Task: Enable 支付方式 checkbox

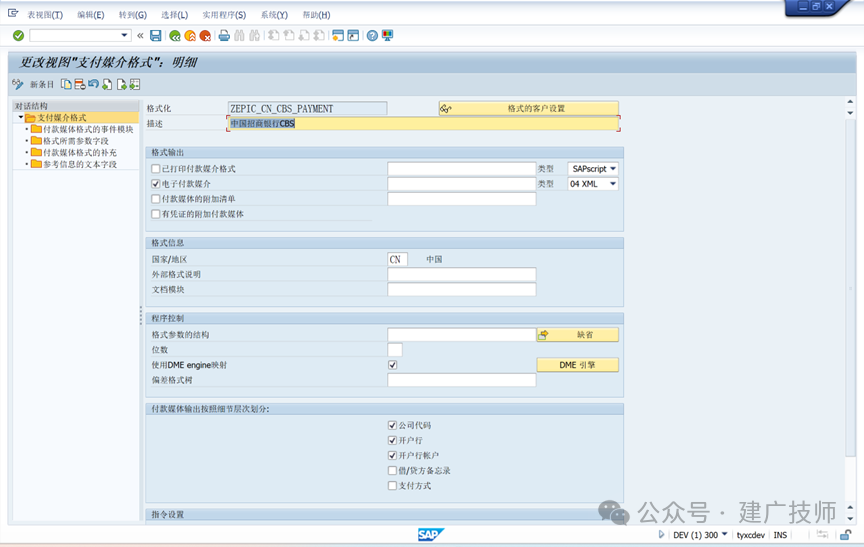Action: point(392,485)
